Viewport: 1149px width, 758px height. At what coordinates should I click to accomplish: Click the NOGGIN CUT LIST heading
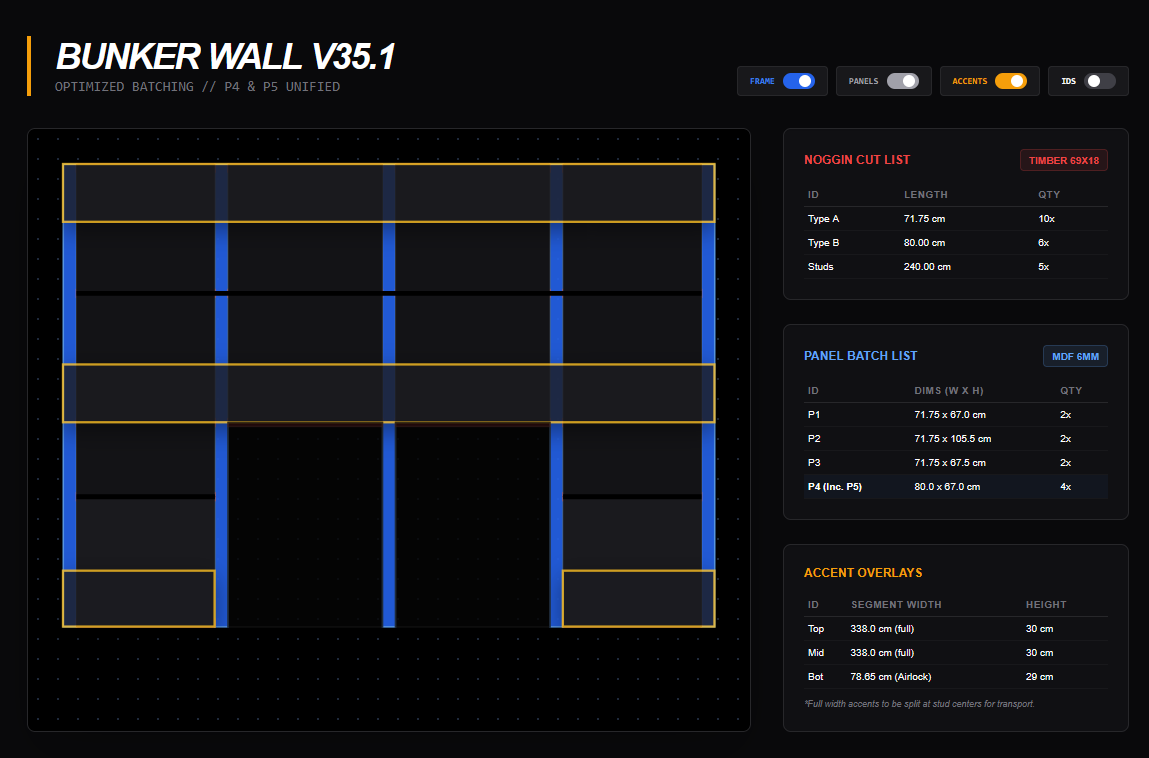[857, 160]
